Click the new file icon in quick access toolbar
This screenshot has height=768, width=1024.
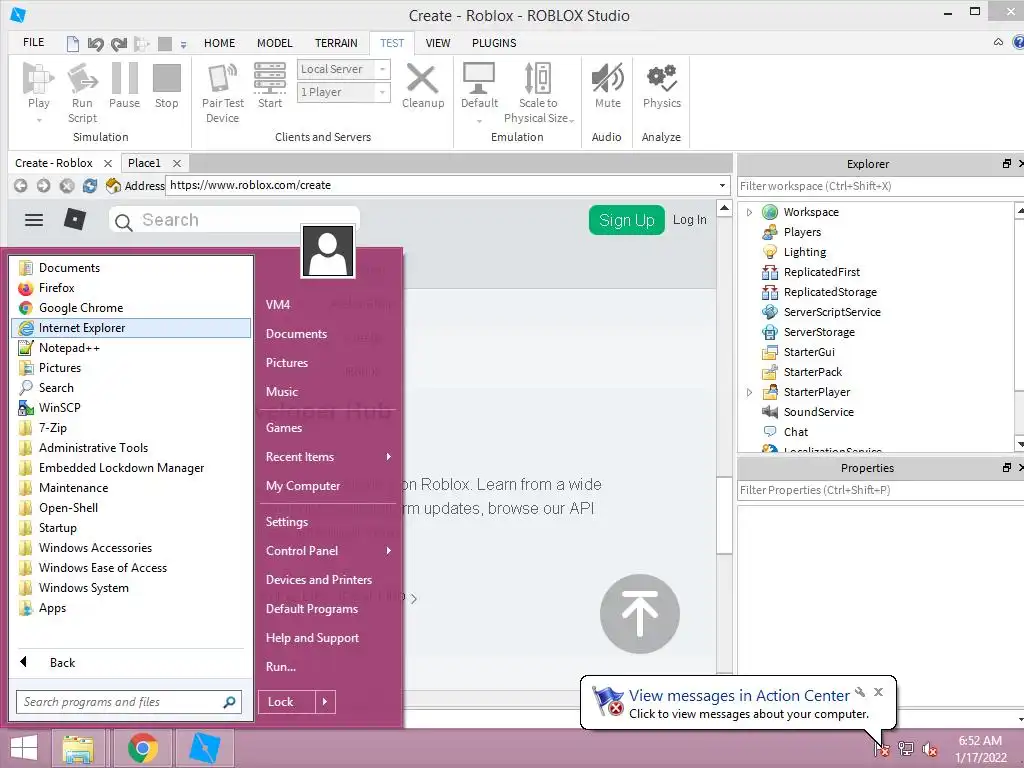pos(73,44)
